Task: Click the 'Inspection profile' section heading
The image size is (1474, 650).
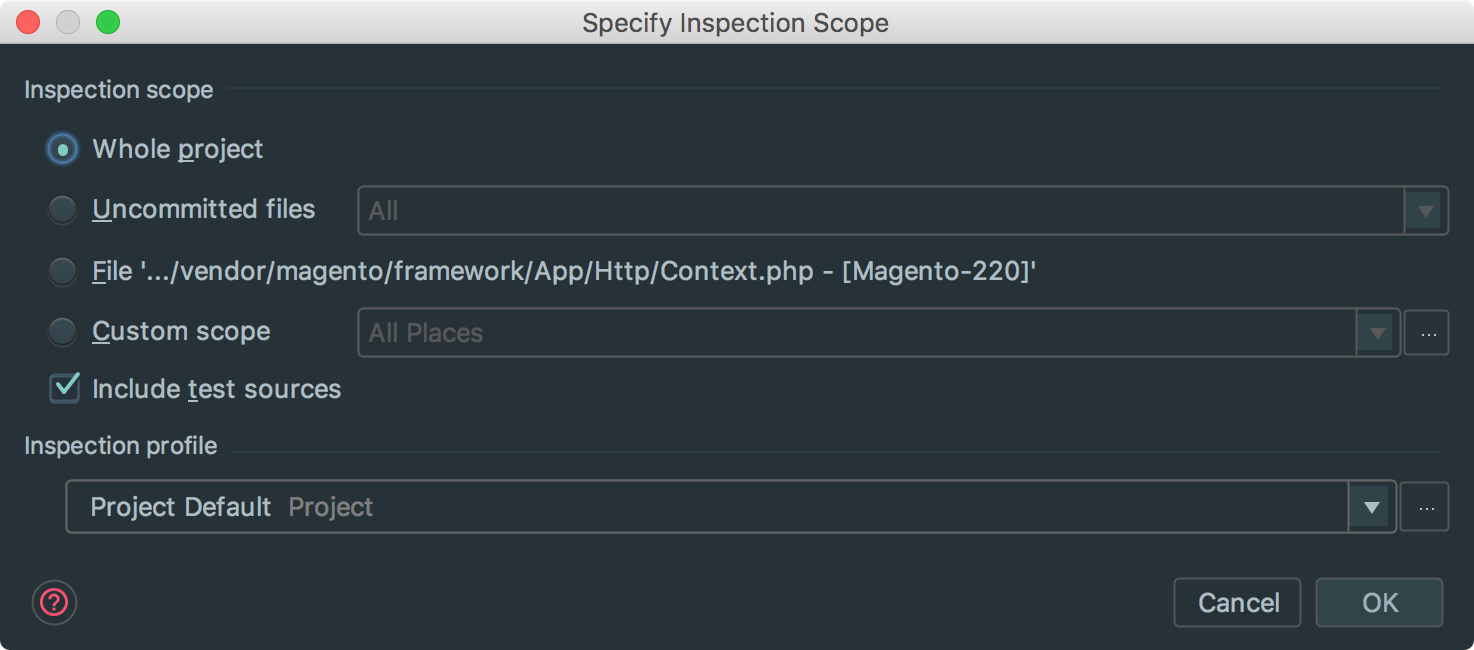Action: [x=120, y=446]
